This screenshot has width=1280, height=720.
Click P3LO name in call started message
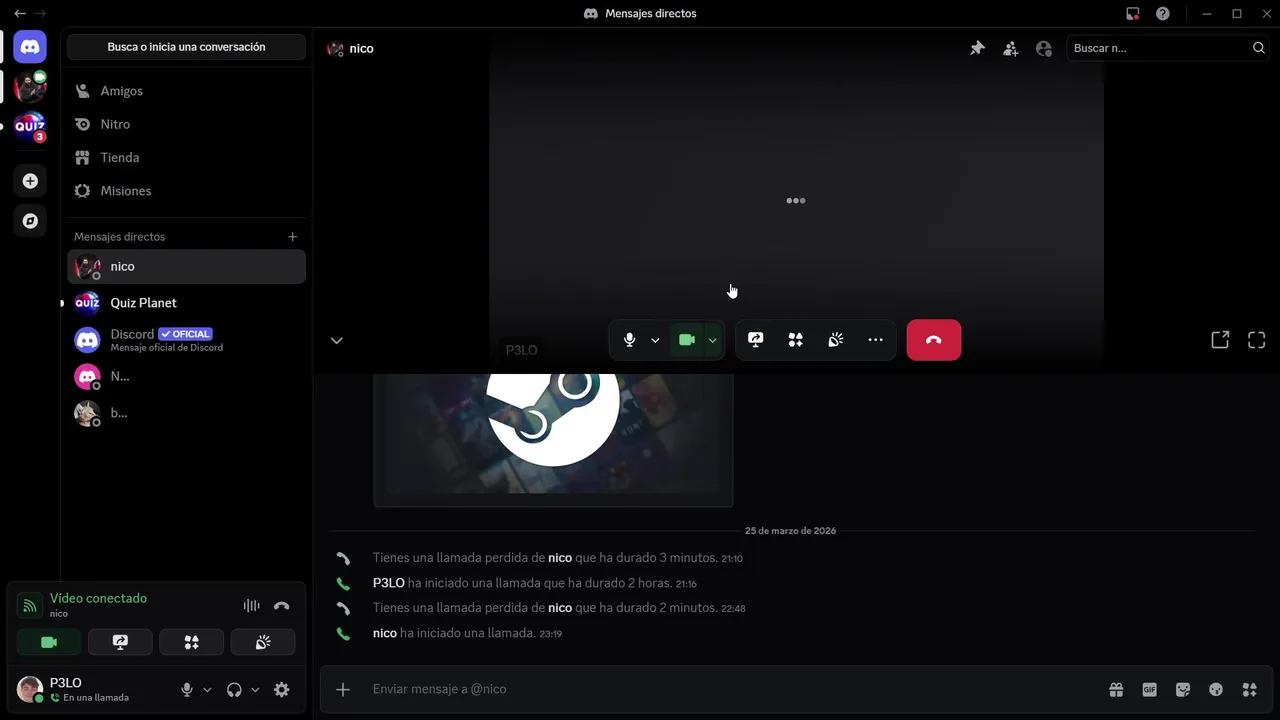click(388, 583)
